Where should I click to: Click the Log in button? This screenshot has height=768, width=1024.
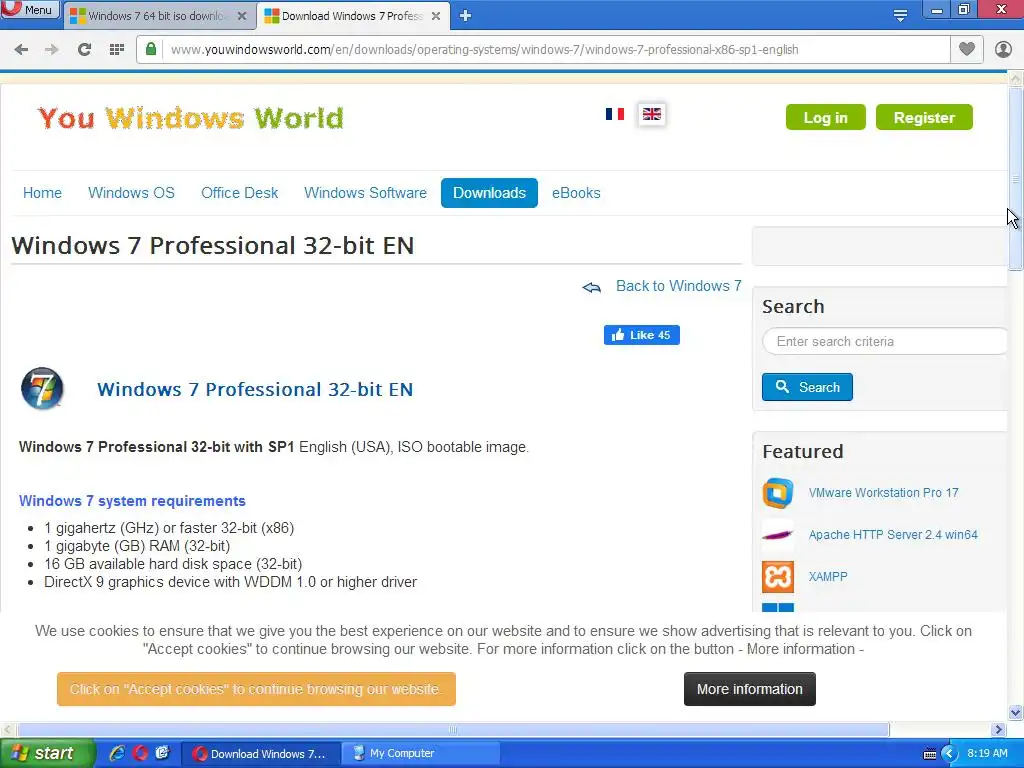point(825,118)
